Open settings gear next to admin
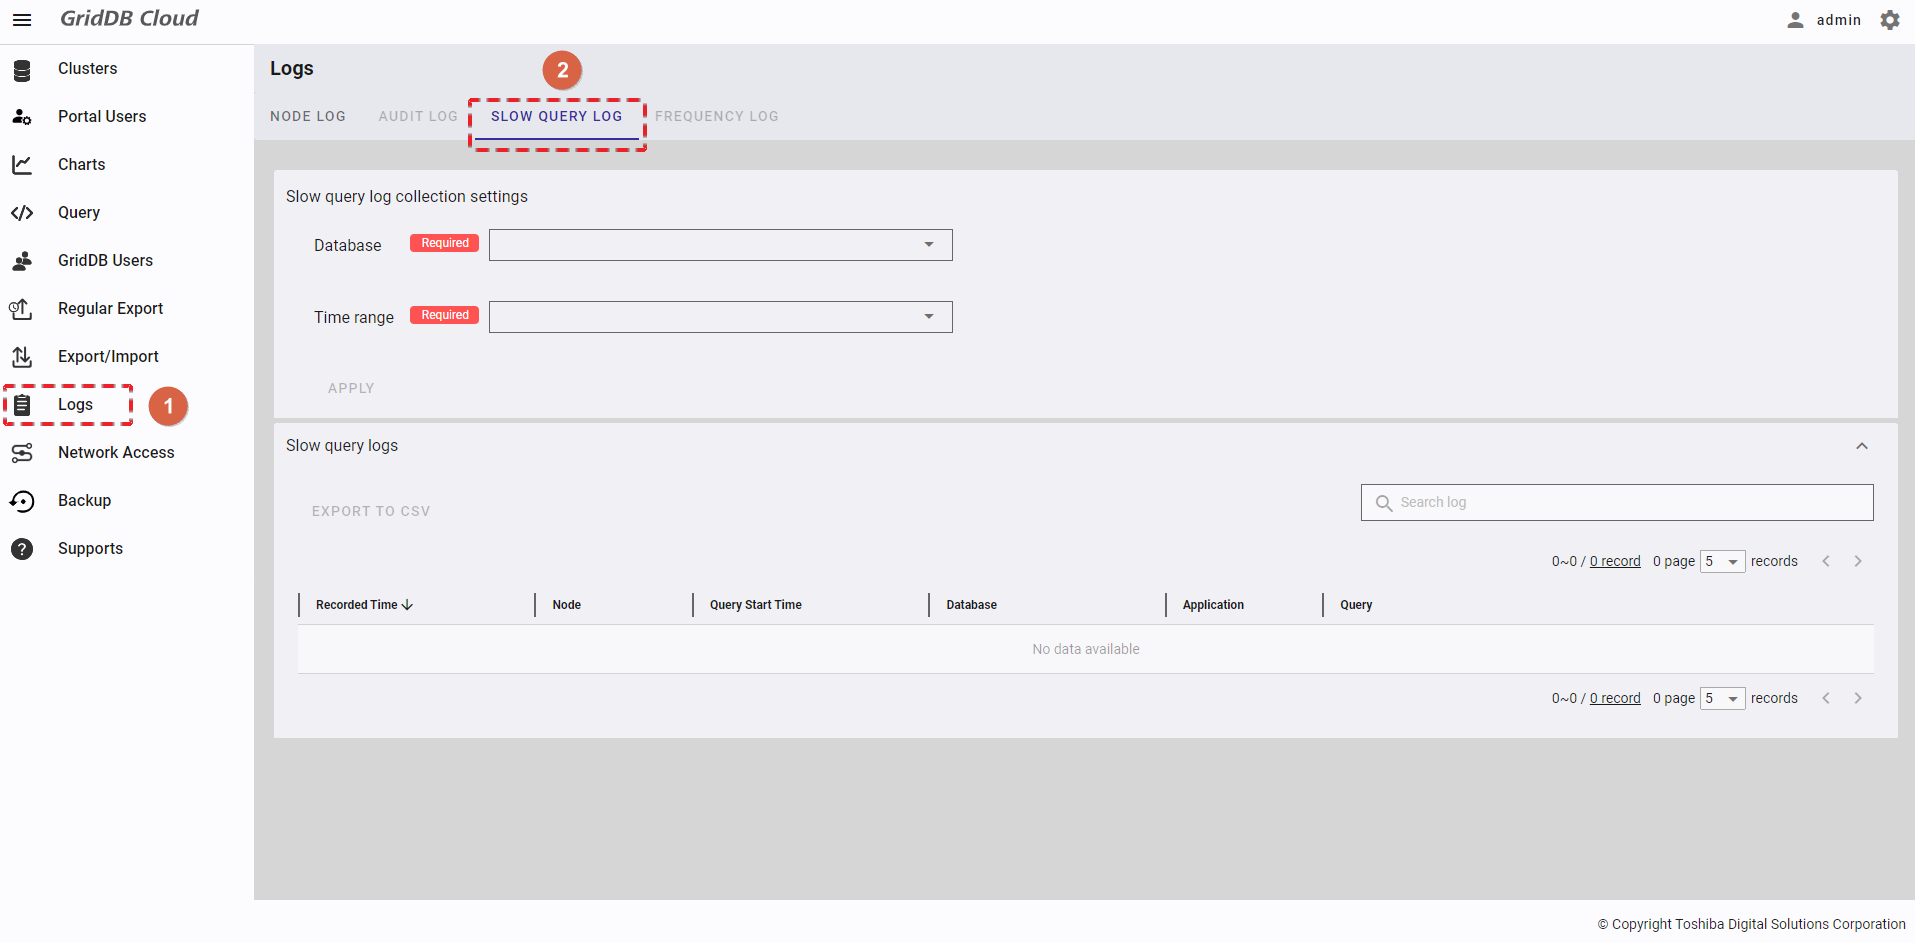 click(x=1889, y=20)
